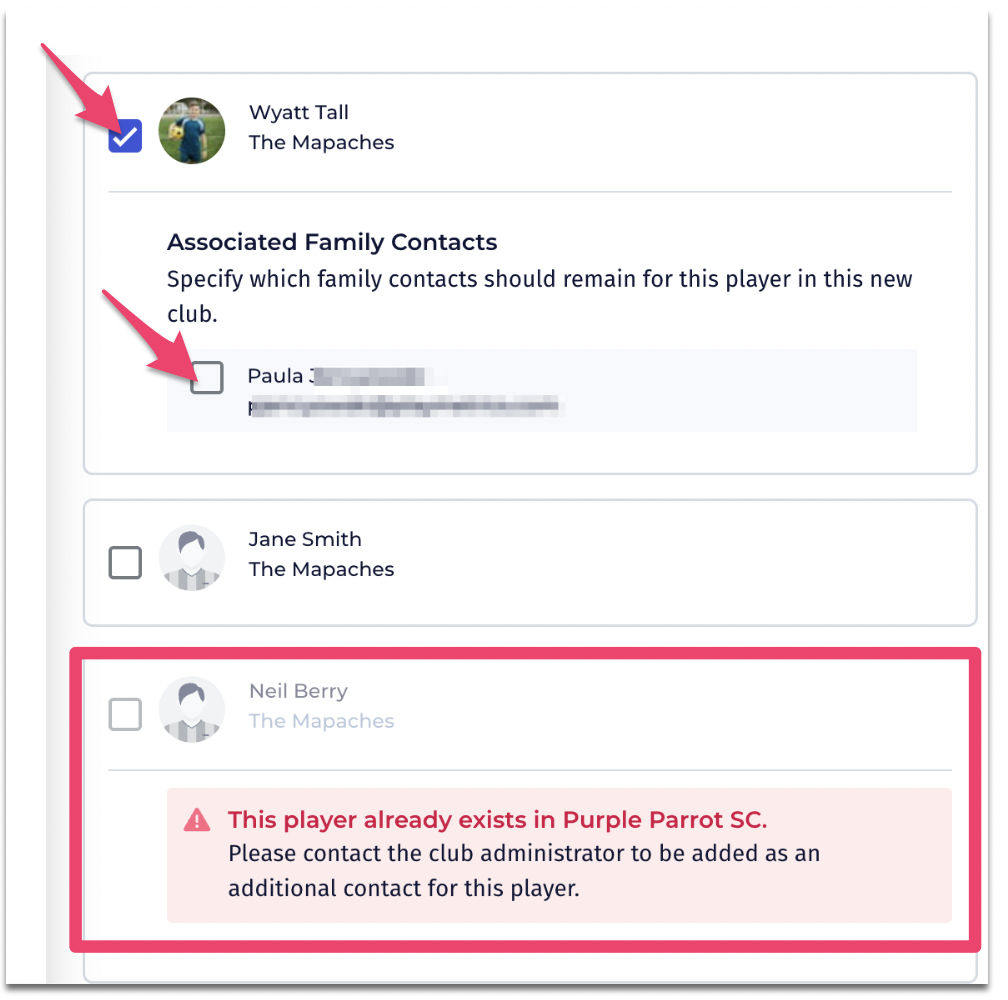Check the Paula family contact checkbox

pos(207,377)
